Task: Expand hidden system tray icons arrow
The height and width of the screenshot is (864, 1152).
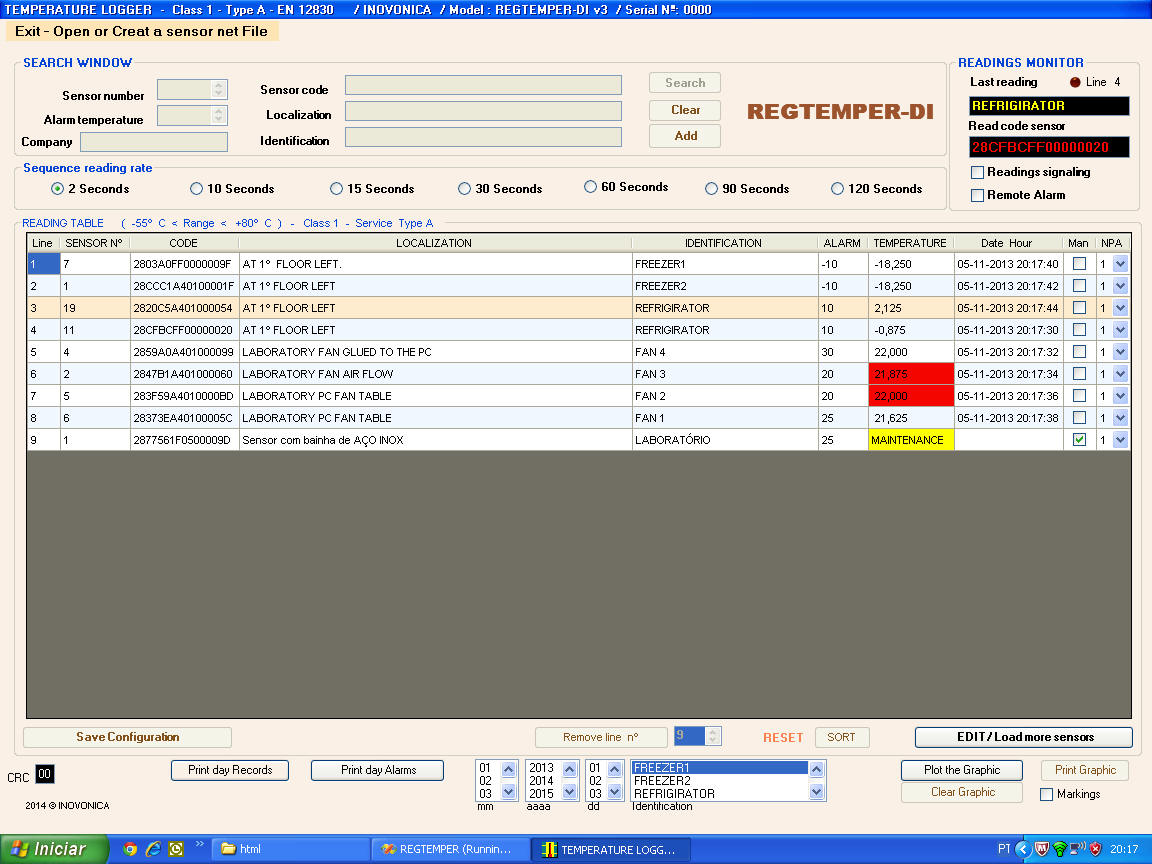Action: pyautogui.click(x=1022, y=849)
